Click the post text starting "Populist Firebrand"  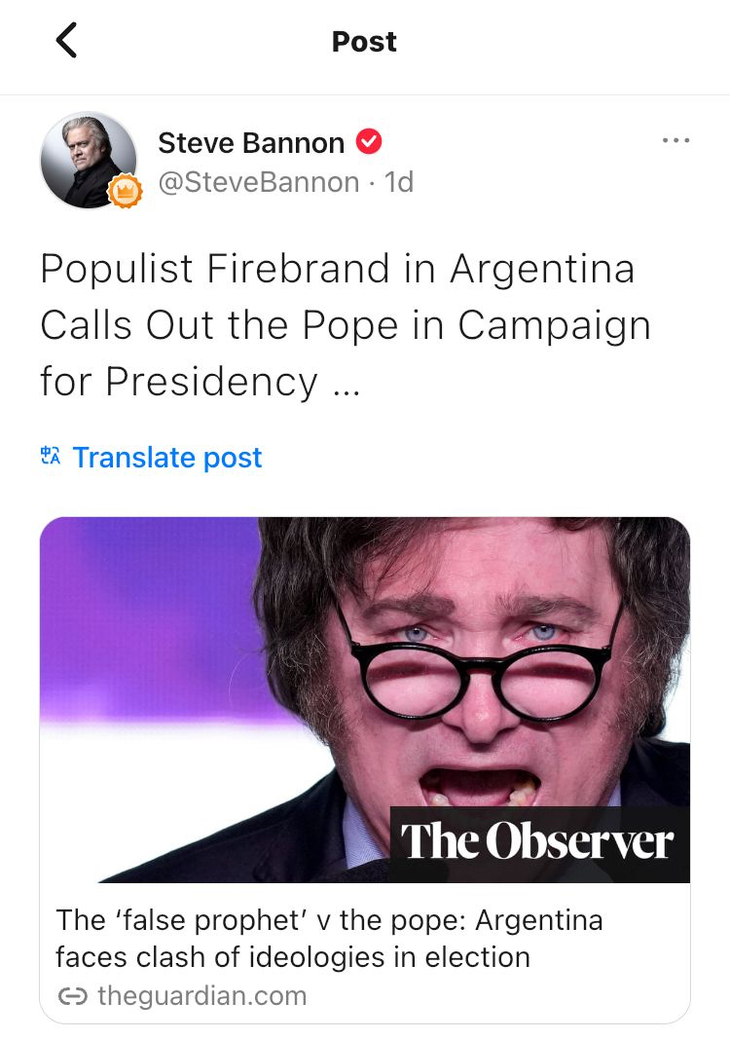(x=337, y=269)
